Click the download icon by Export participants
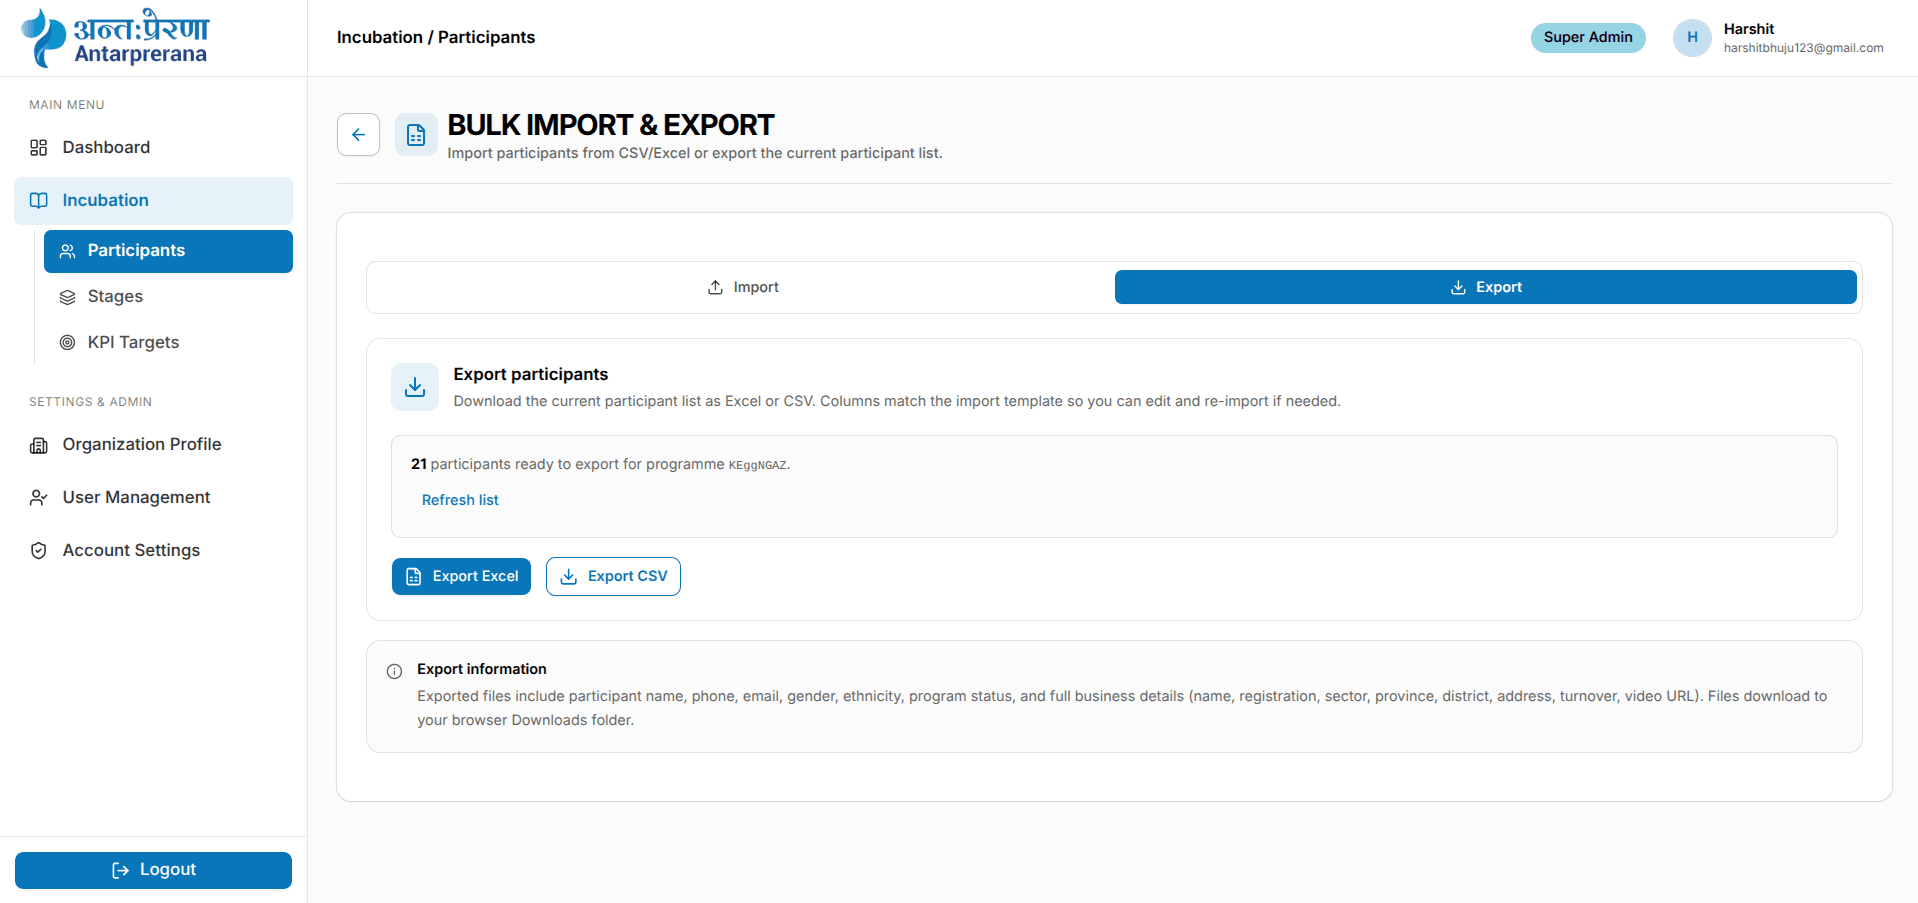The height and width of the screenshot is (903, 1918). click(415, 387)
